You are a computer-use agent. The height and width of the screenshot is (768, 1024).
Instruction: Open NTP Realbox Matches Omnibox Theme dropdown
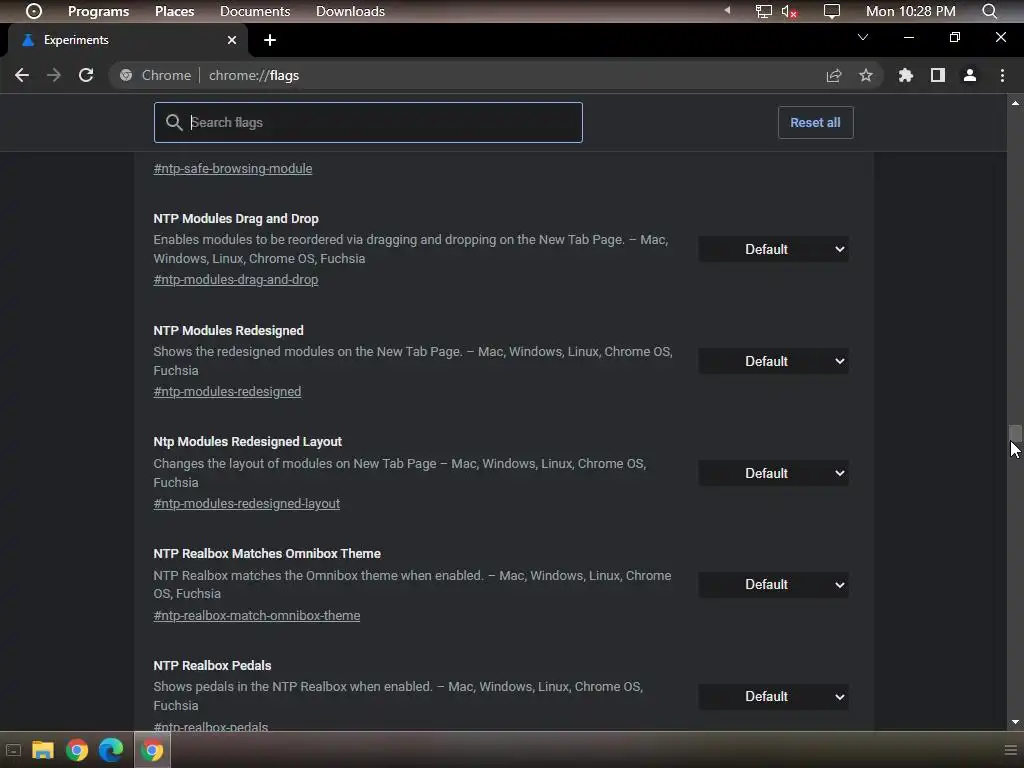(773, 584)
